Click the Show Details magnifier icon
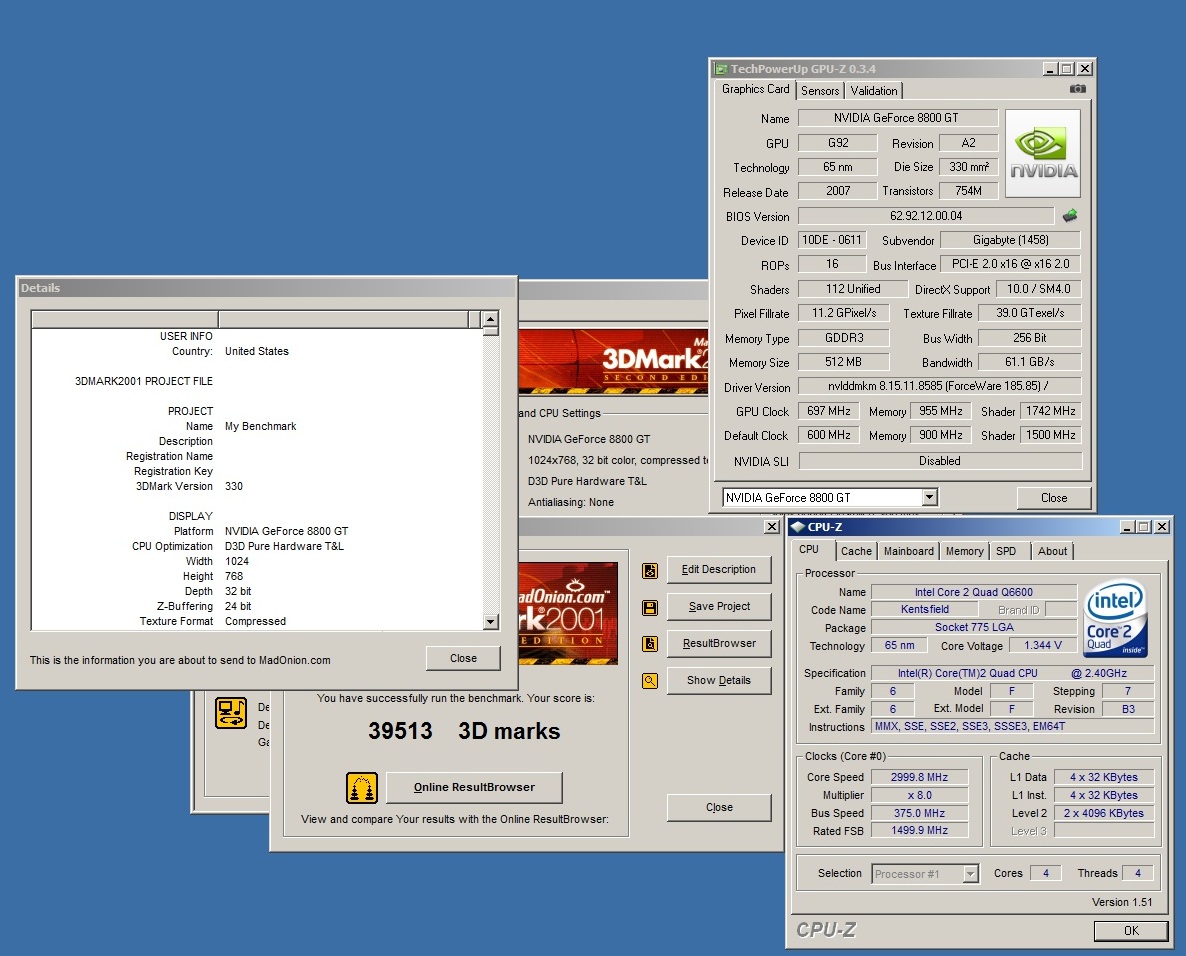 click(650, 681)
